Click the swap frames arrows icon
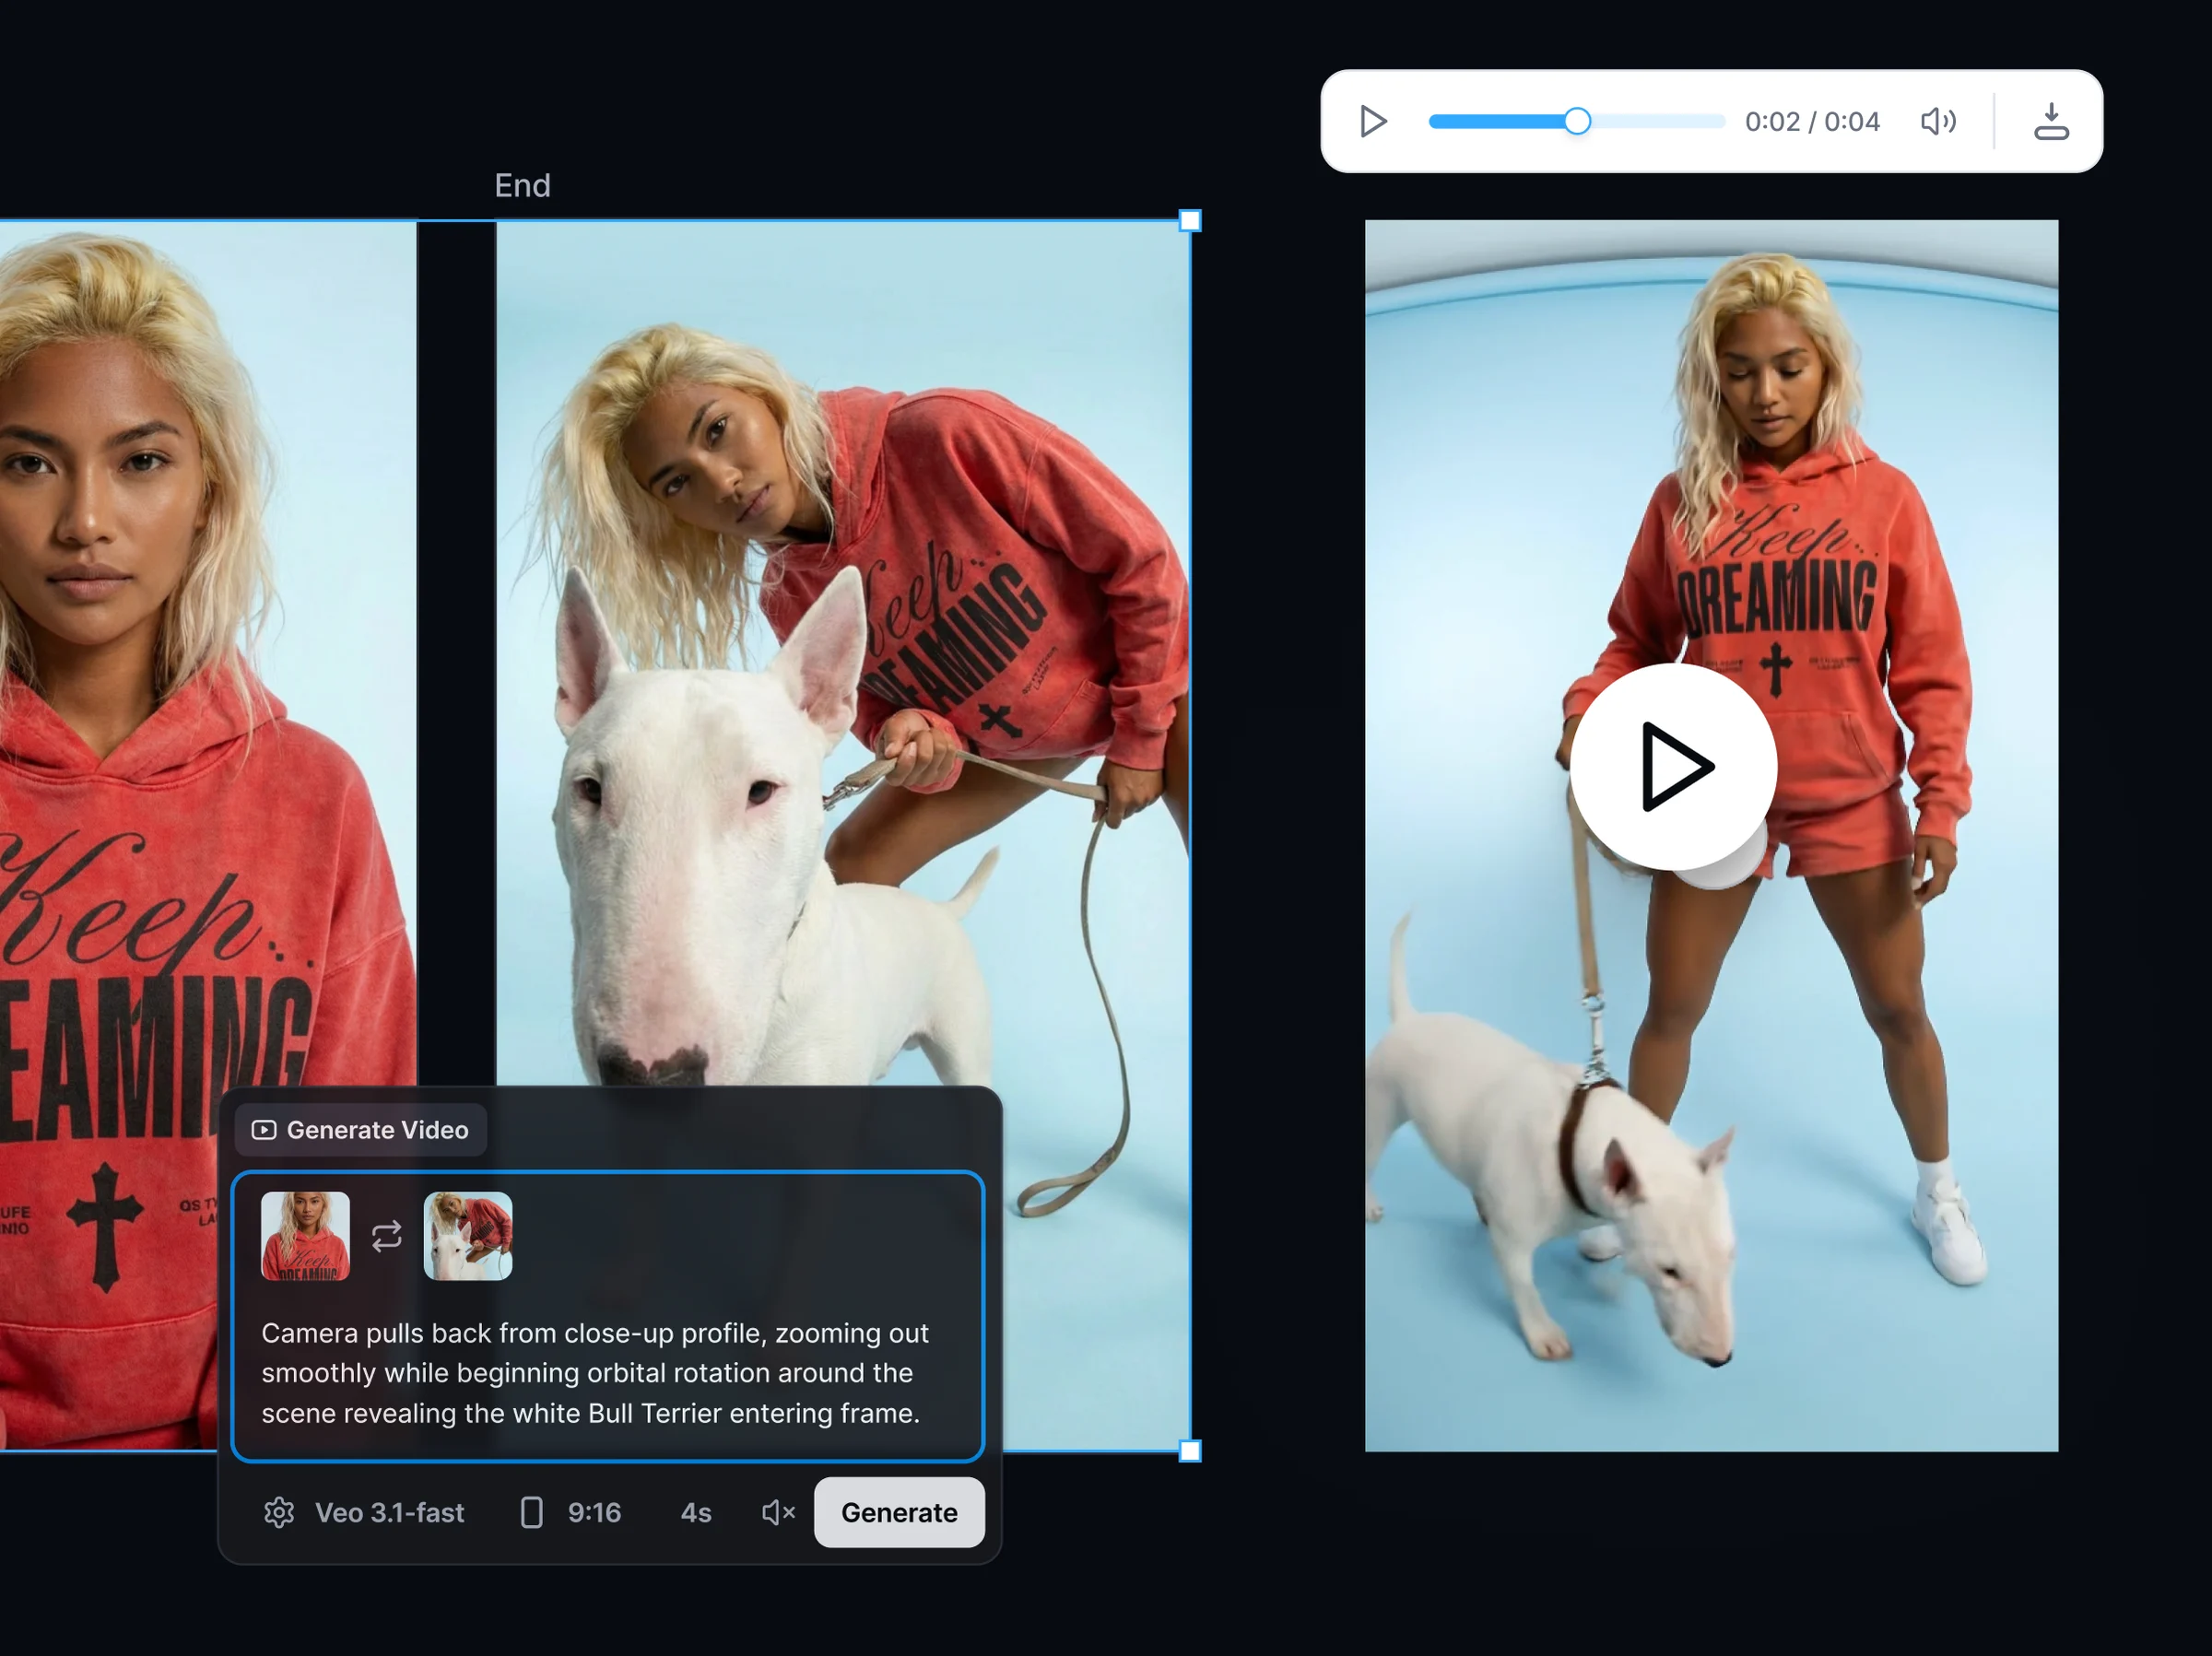Viewport: 2212px width, 1656px height. point(387,1236)
